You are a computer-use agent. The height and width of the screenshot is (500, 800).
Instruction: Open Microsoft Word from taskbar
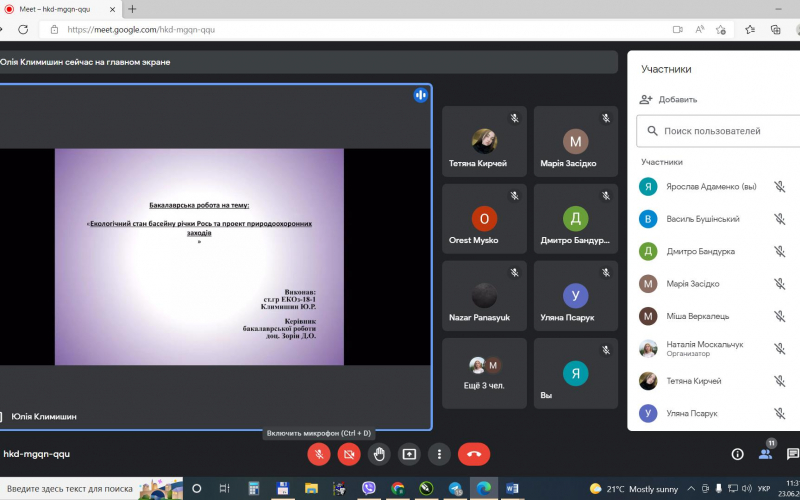coord(512,489)
